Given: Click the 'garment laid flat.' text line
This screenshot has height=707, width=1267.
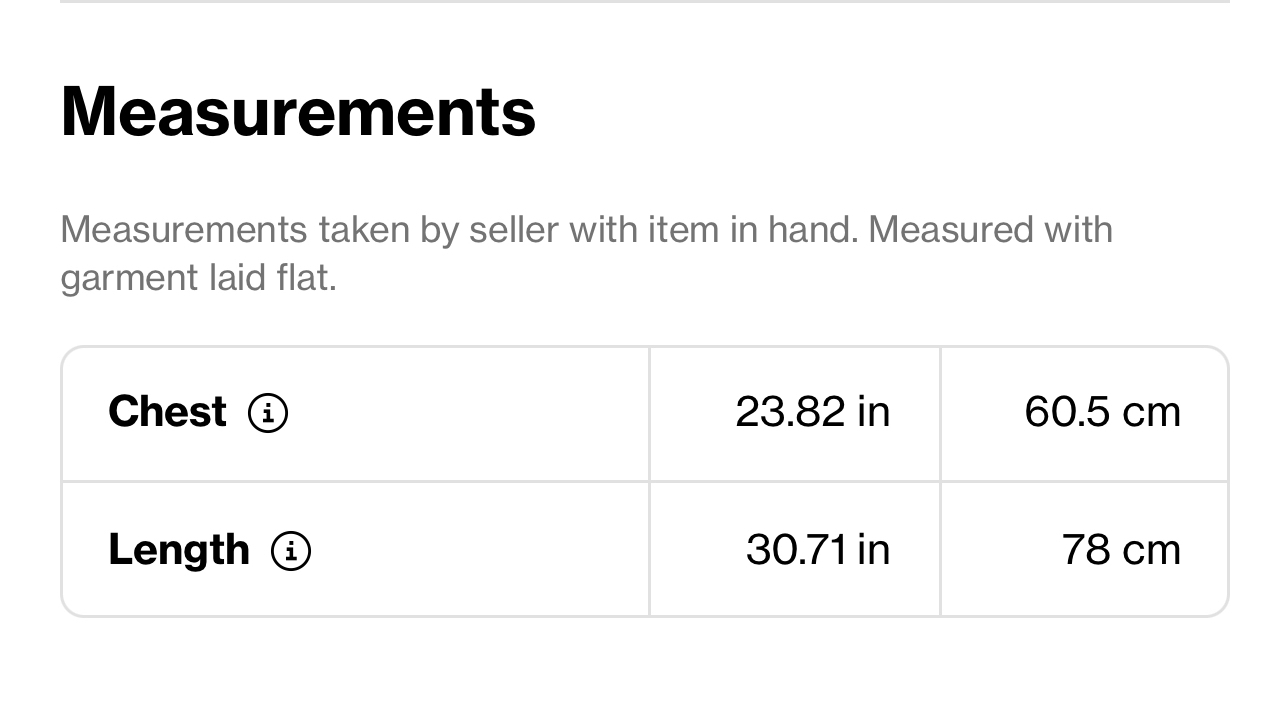Looking at the screenshot, I should point(198,277).
